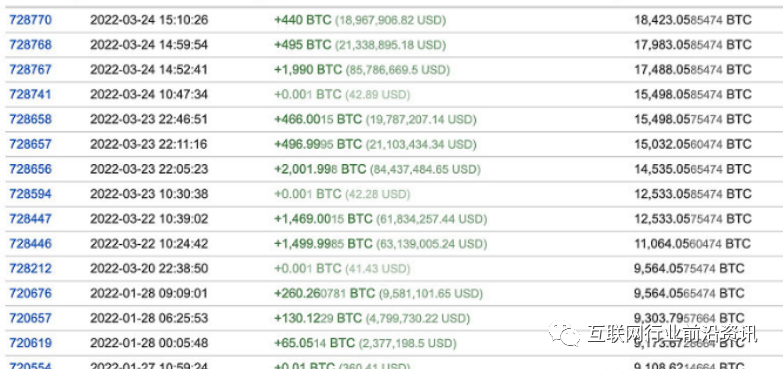Screen dimensions: 783x369
Task: Open block 728658 link
Action: 30,119
